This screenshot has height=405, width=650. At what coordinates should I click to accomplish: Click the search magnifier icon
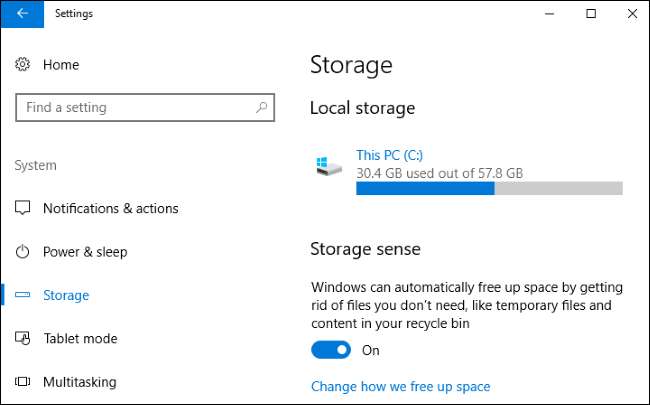click(x=261, y=107)
